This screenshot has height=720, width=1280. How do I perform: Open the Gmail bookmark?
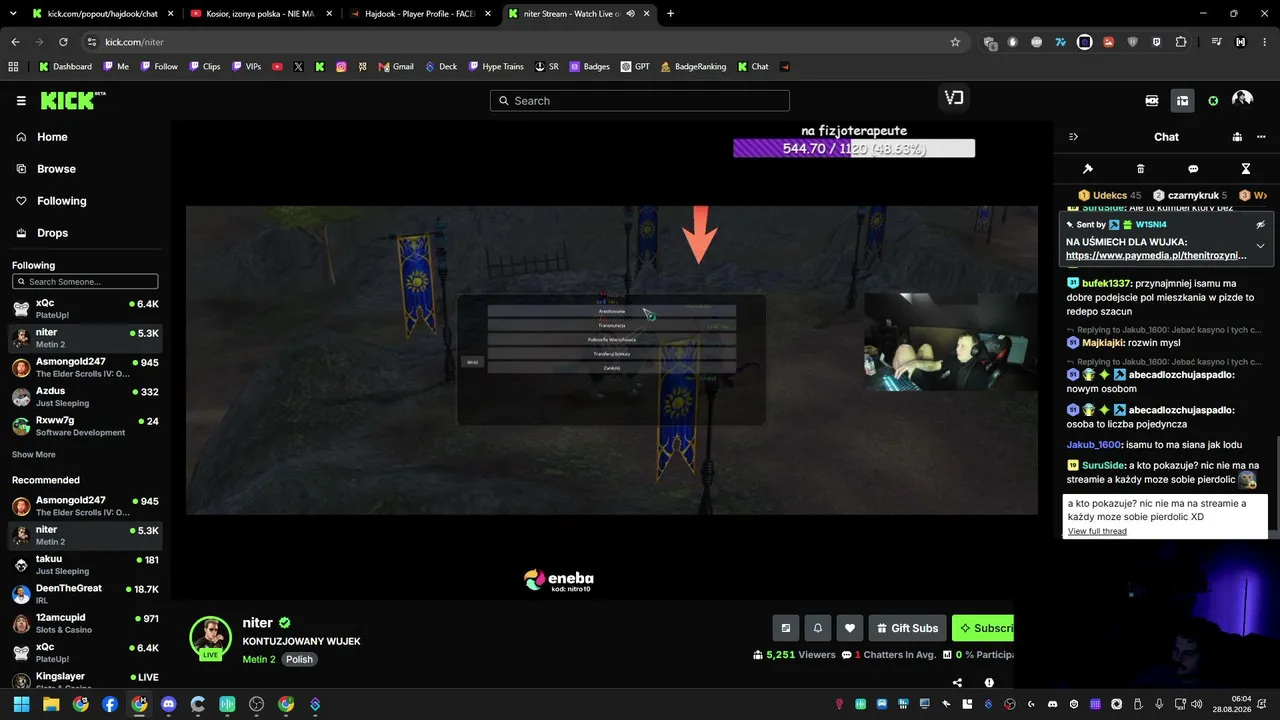[396, 67]
